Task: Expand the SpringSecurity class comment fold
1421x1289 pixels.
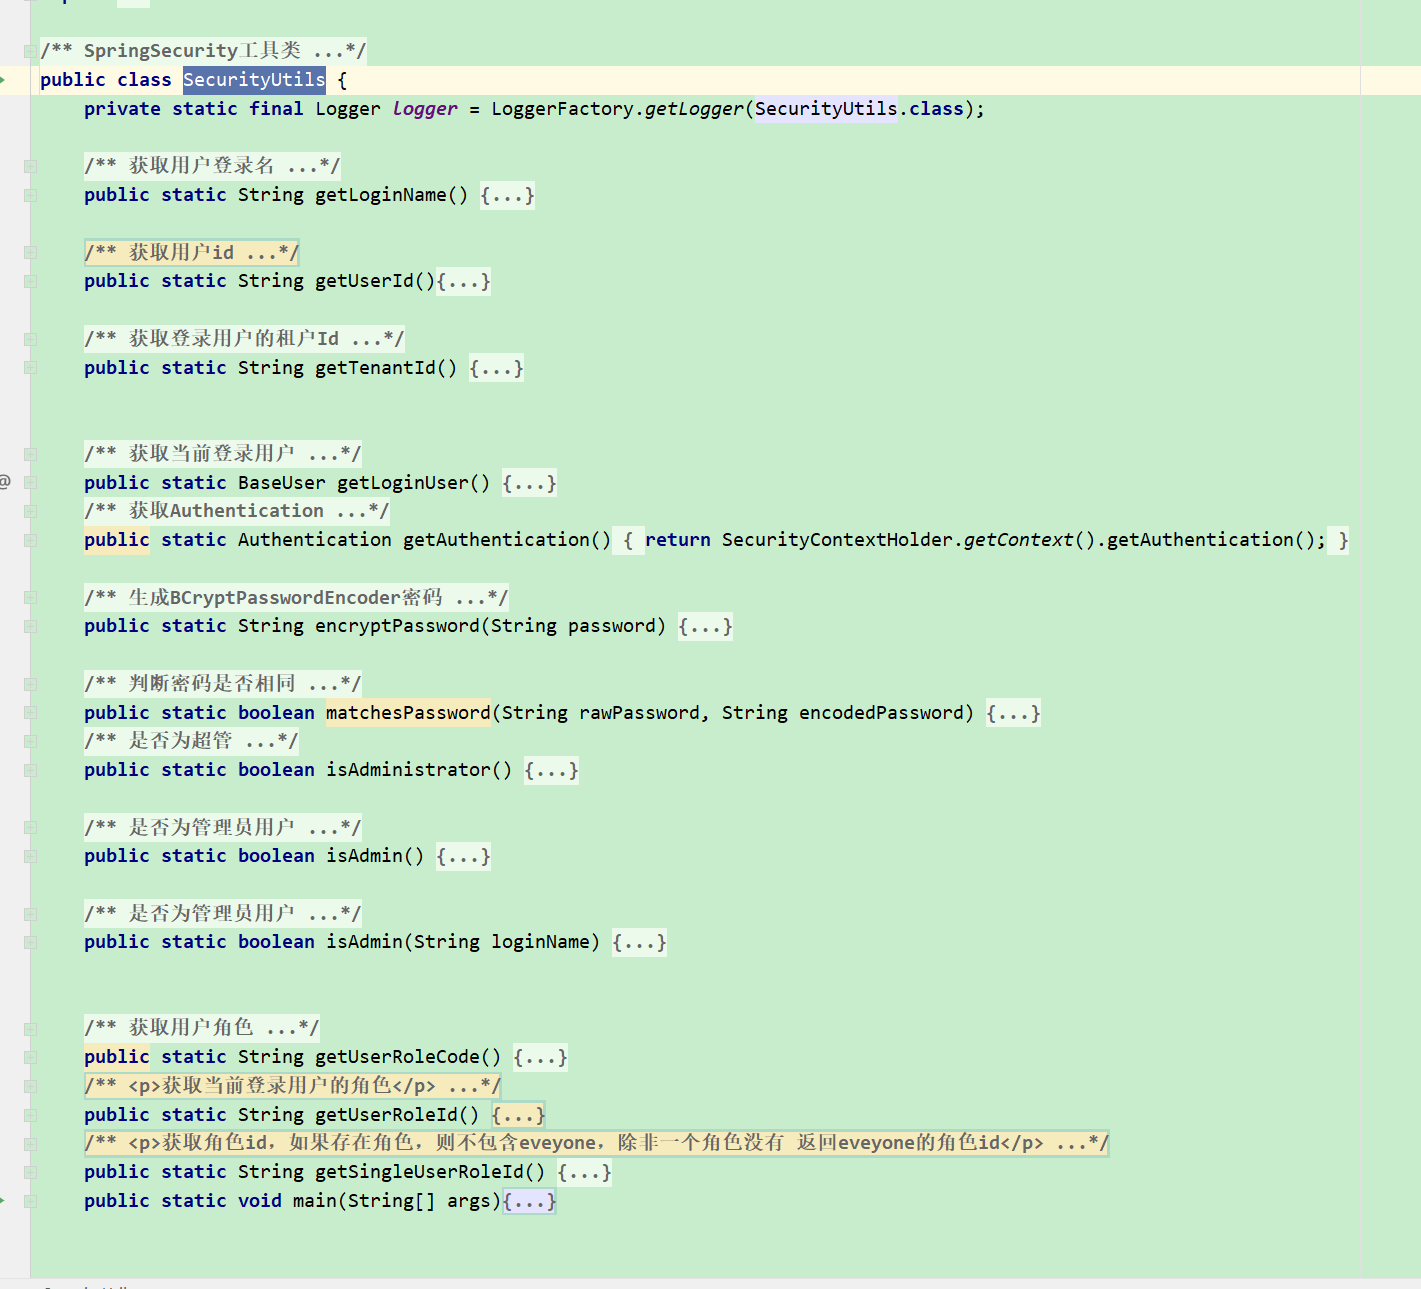Action: coord(30,51)
